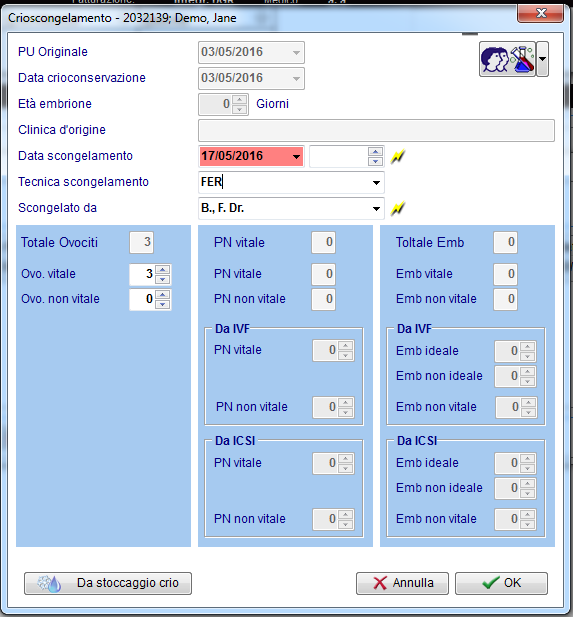Click the red X Annulla button
Screen dimensions: 573x617
click(x=402, y=583)
